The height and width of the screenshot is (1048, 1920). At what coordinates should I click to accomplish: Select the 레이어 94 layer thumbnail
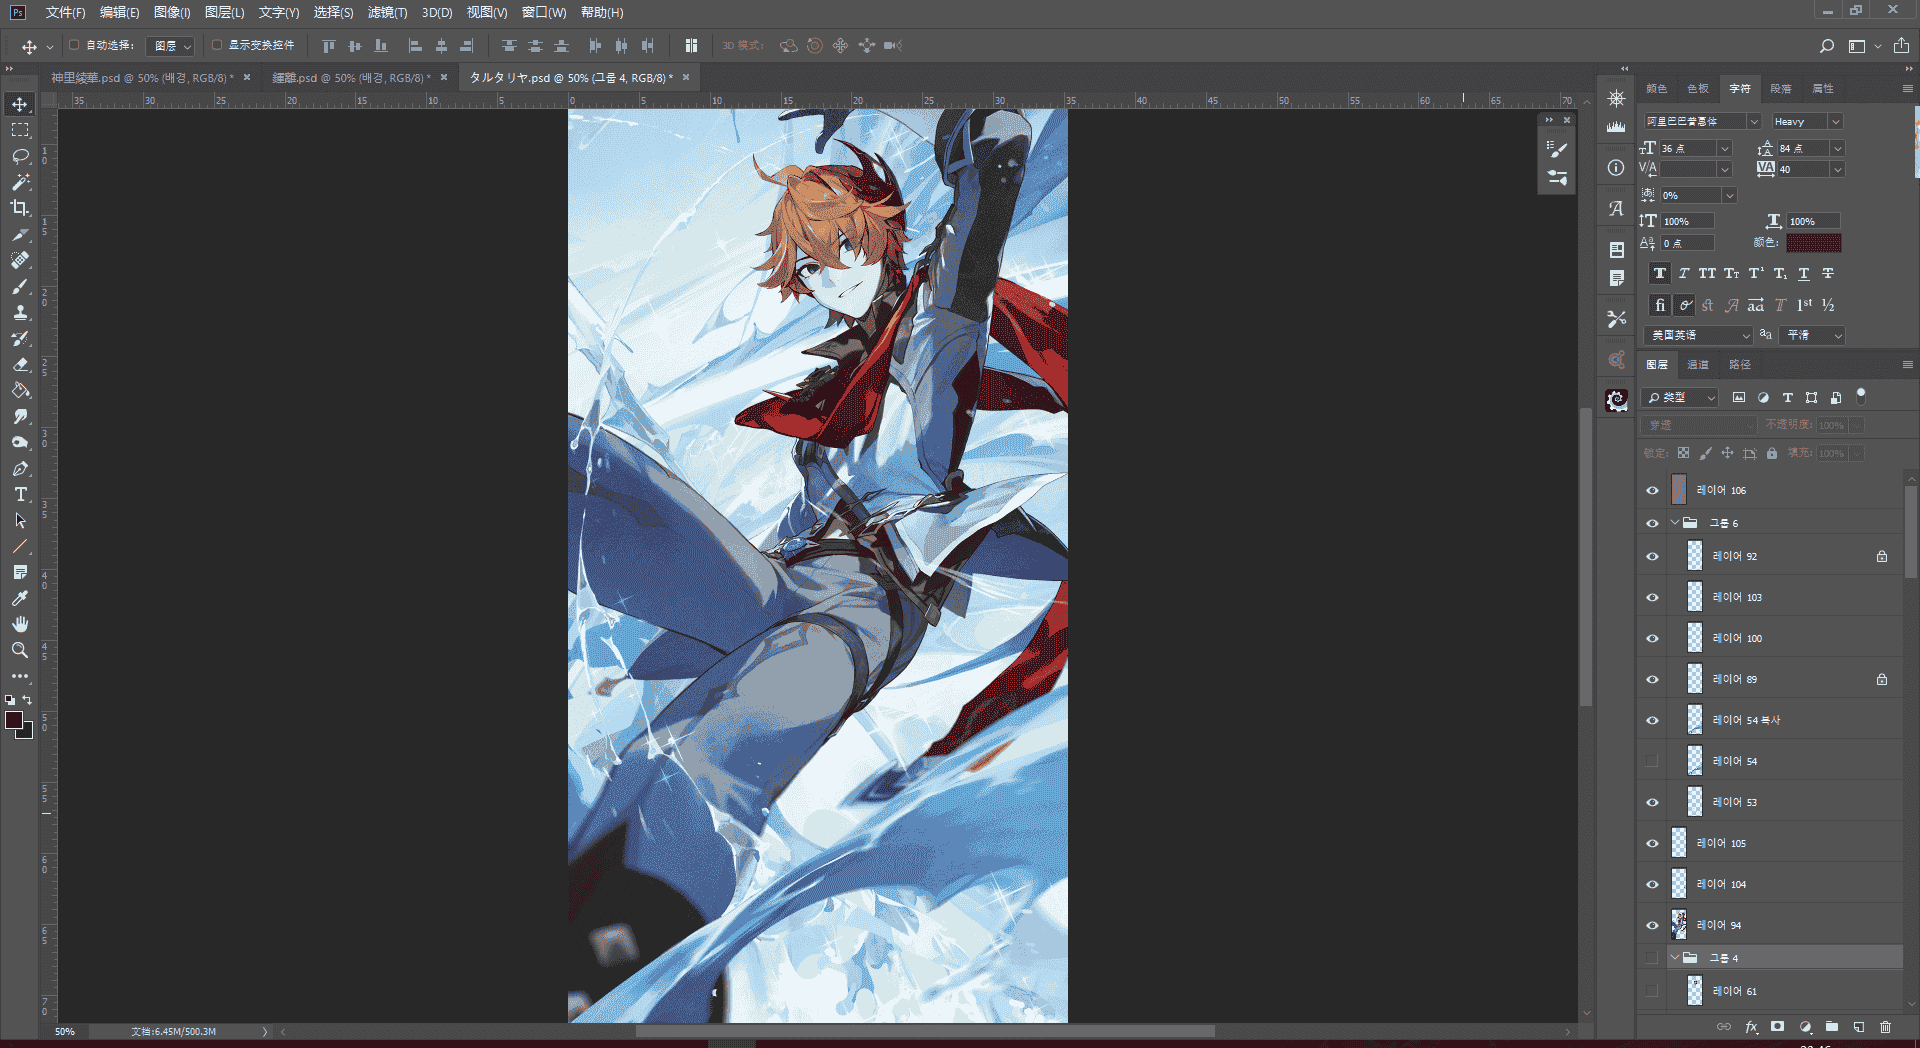click(1679, 925)
